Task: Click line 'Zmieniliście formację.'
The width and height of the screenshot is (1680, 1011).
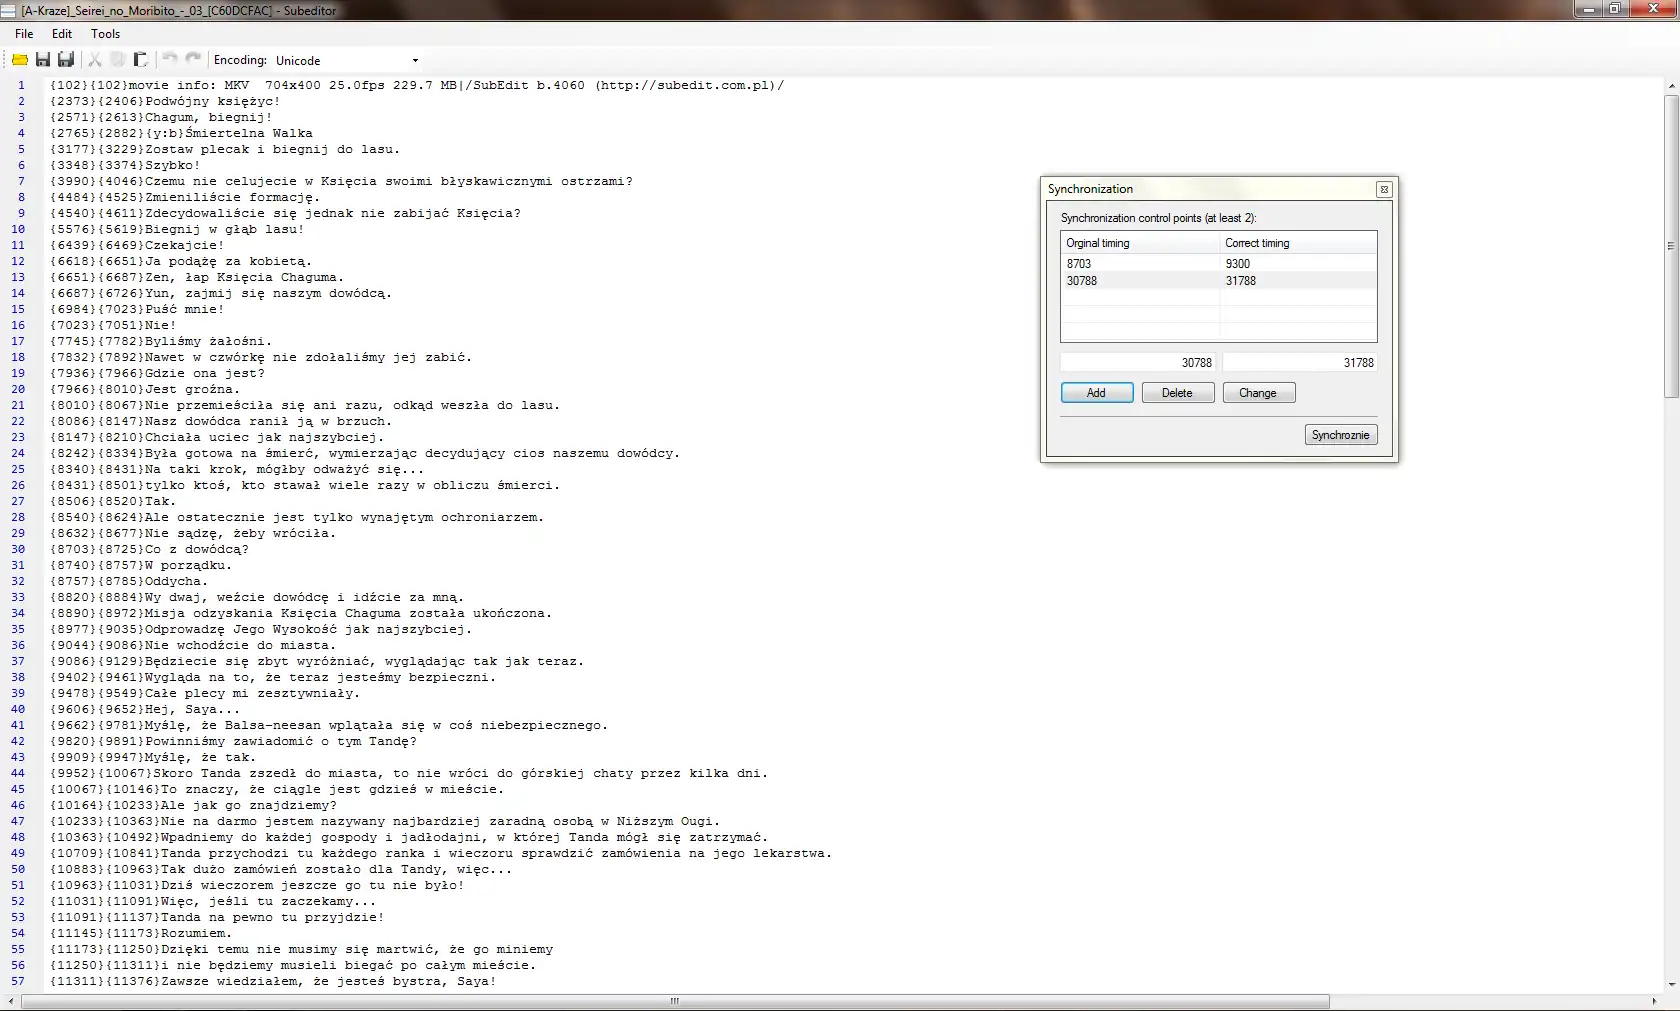Action: point(185,197)
